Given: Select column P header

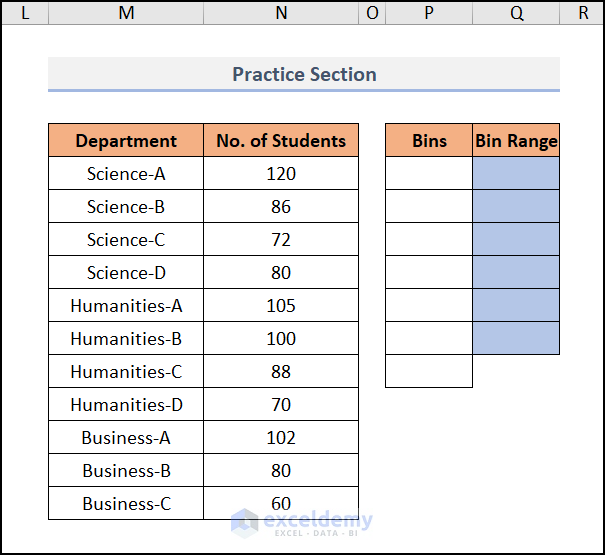Looking at the screenshot, I should (x=429, y=12).
